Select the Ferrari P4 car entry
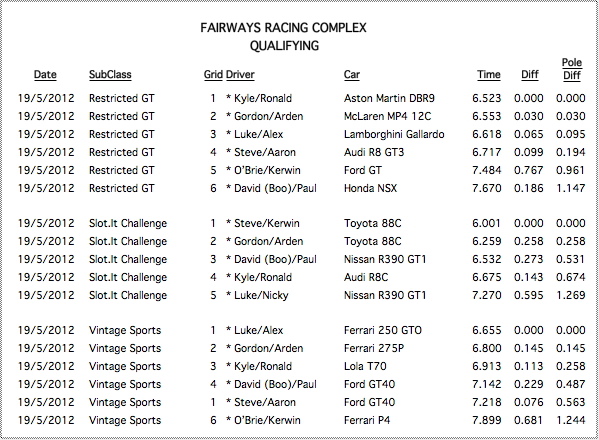Image resolution: width=599 pixels, height=440 pixels. [367, 421]
